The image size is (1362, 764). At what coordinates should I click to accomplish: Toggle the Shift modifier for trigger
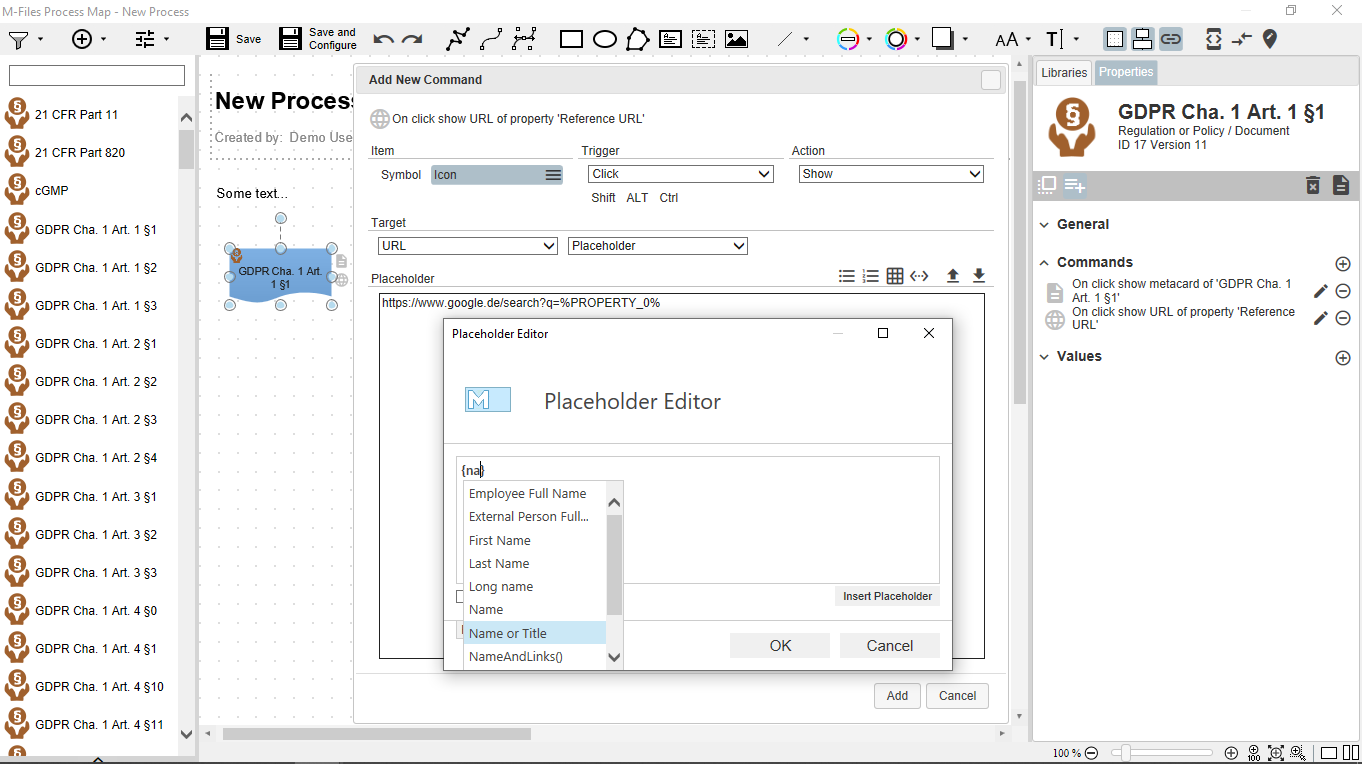pos(603,198)
